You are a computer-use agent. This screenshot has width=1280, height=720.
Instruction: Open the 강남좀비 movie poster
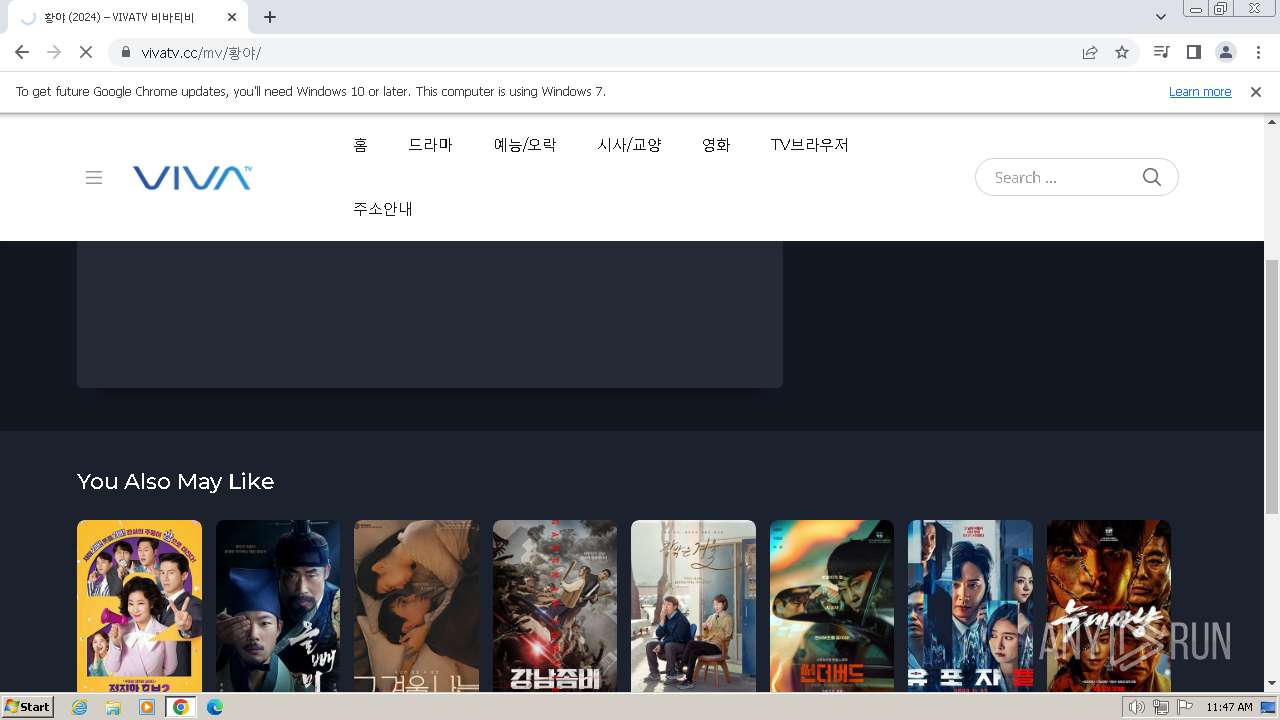click(x=555, y=606)
